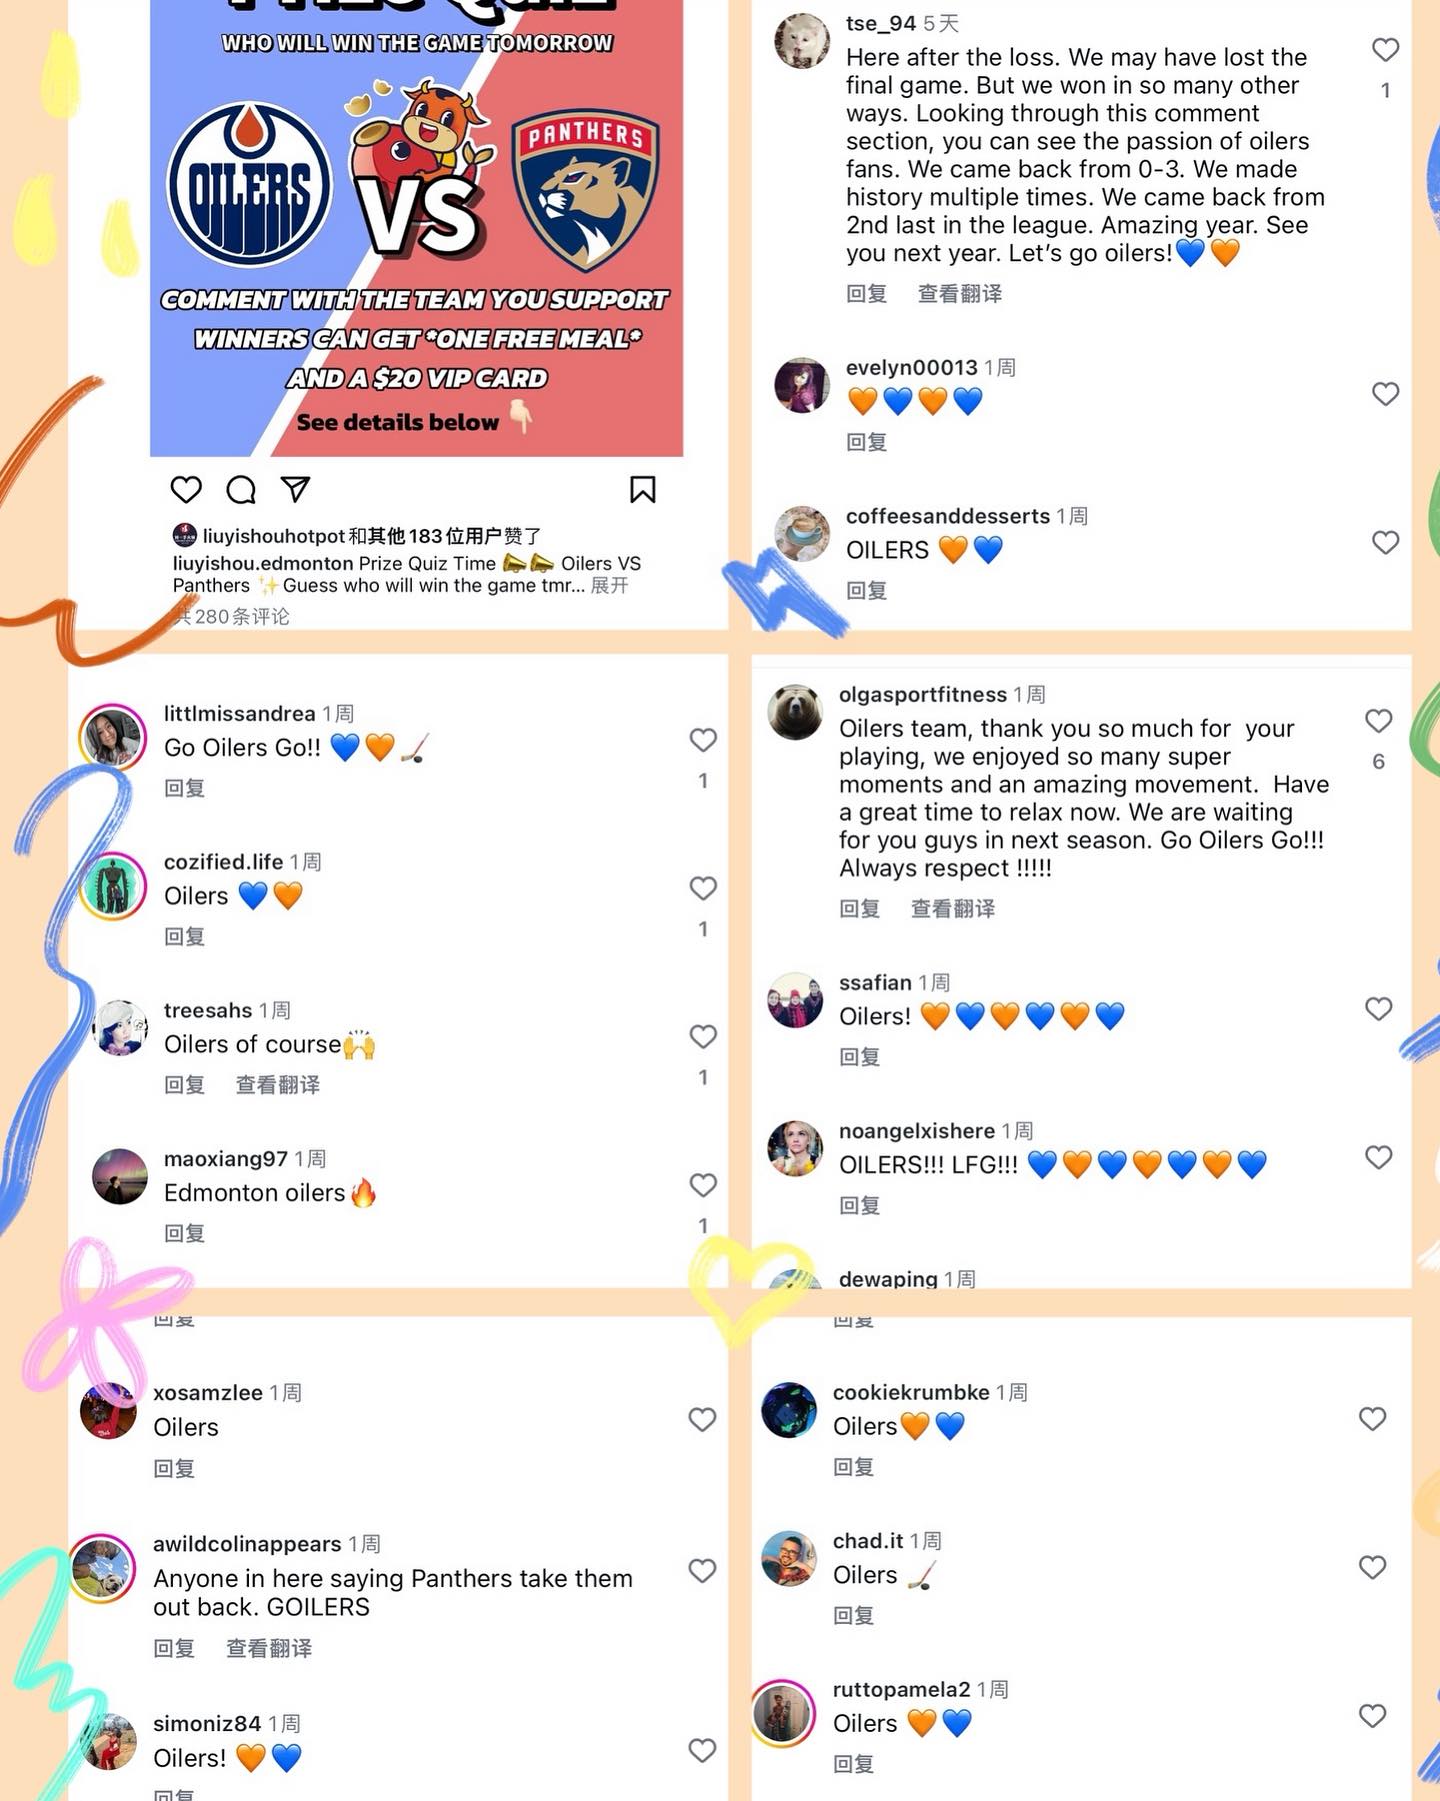Open noangelxishere's profile picture
Viewport: 1440px width, 1801px height.
point(795,1148)
